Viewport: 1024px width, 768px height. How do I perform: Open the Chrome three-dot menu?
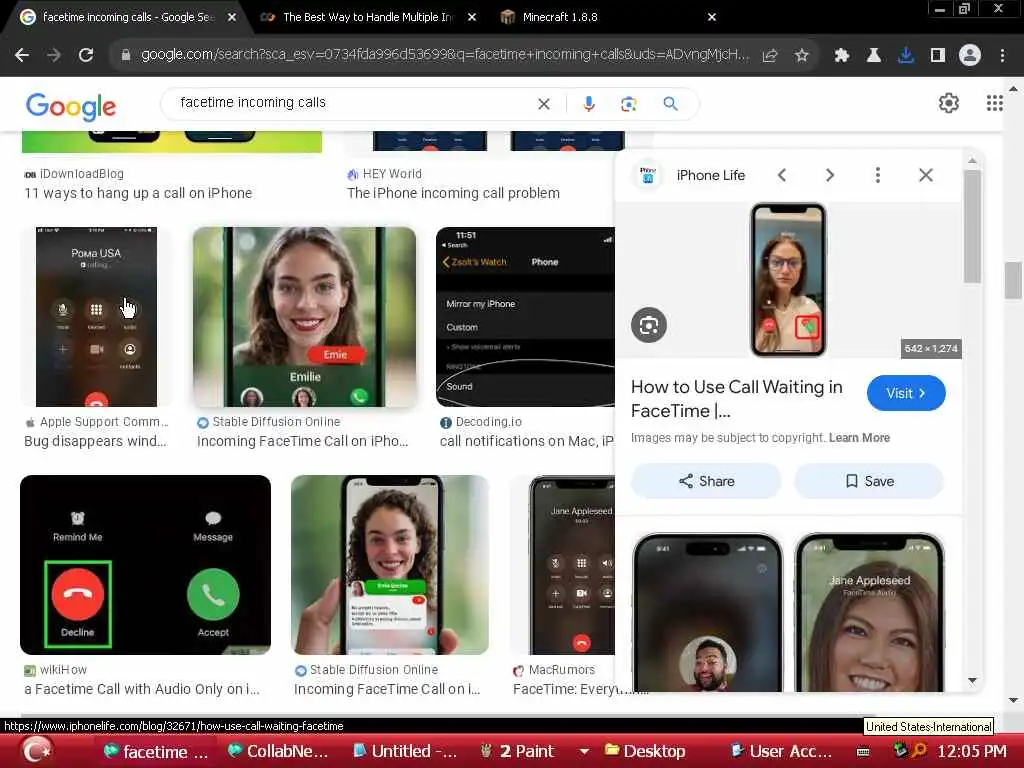tap(1002, 56)
